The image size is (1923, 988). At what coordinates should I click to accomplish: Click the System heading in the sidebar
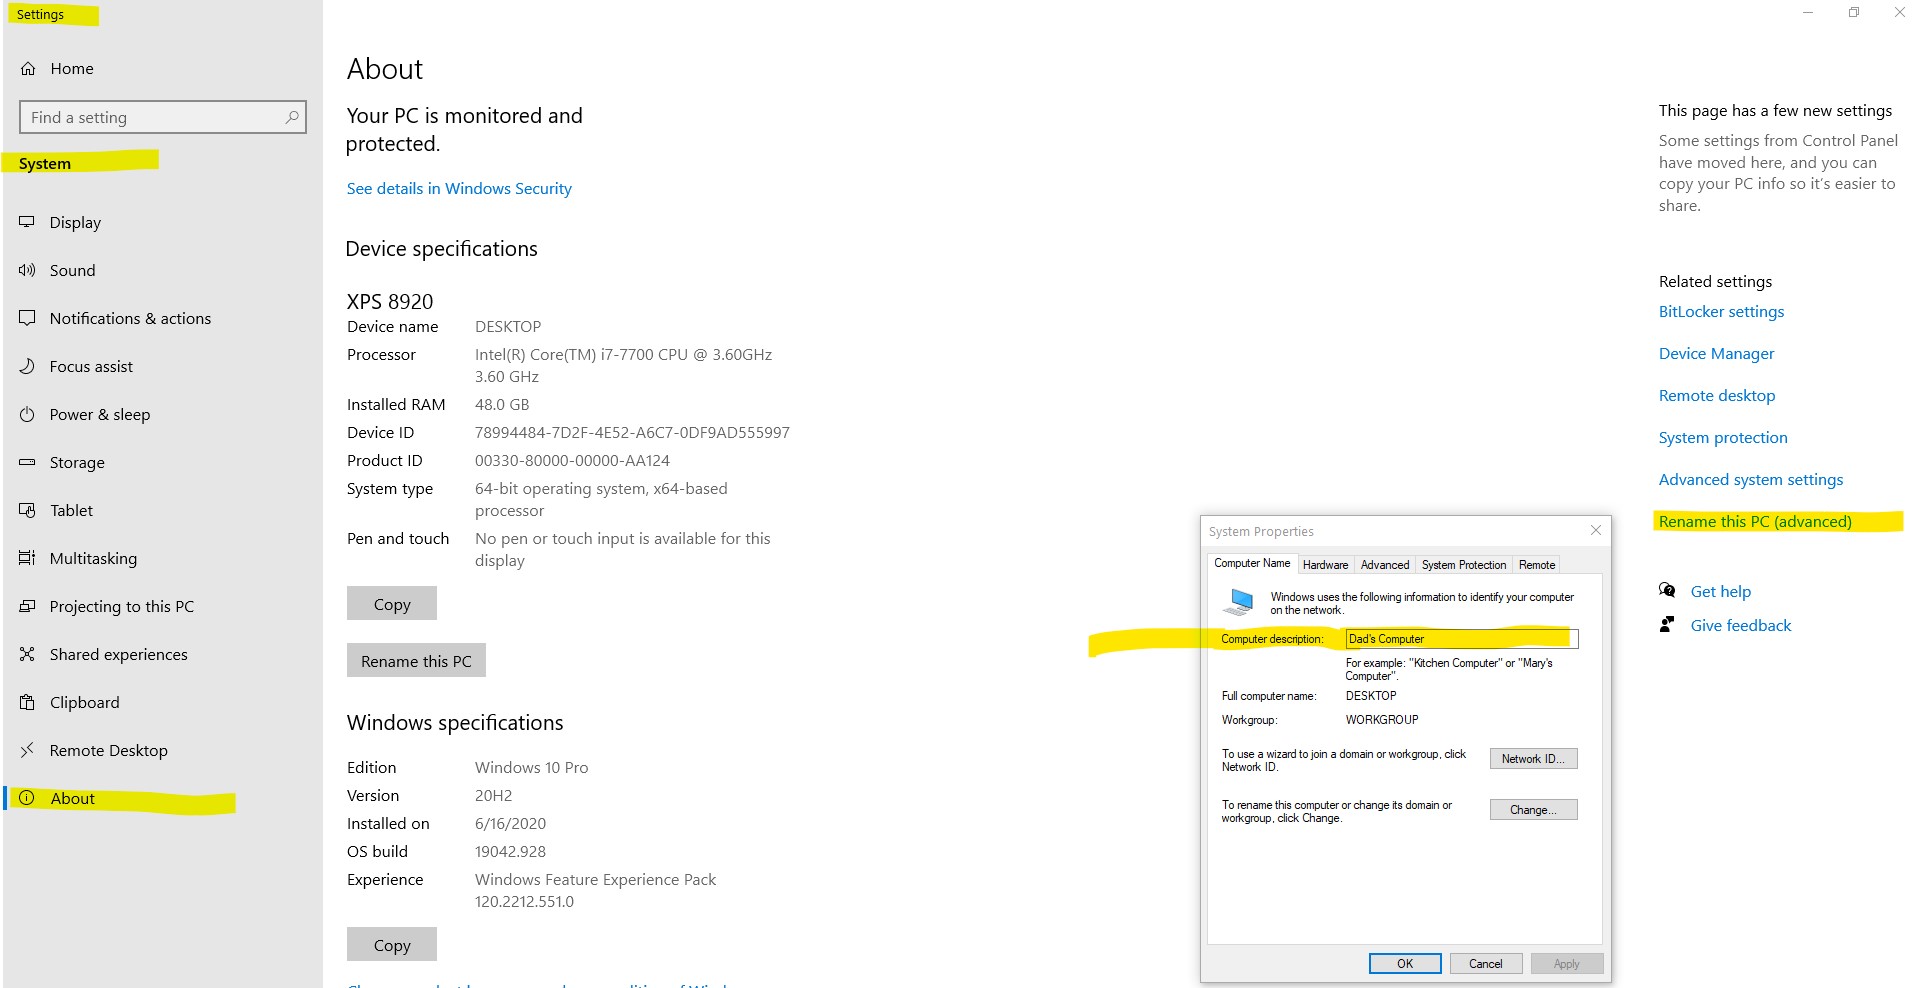click(45, 164)
